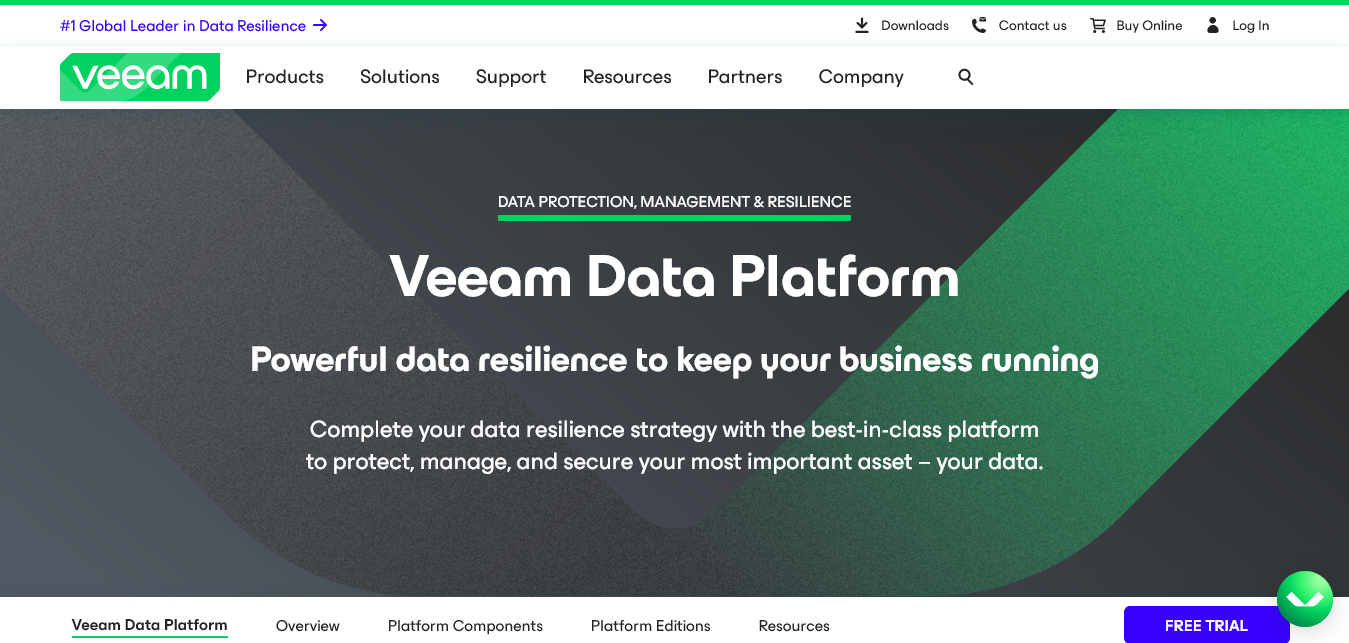
Task: Click Contact us in the top bar
Action: [x=1032, y=25]
